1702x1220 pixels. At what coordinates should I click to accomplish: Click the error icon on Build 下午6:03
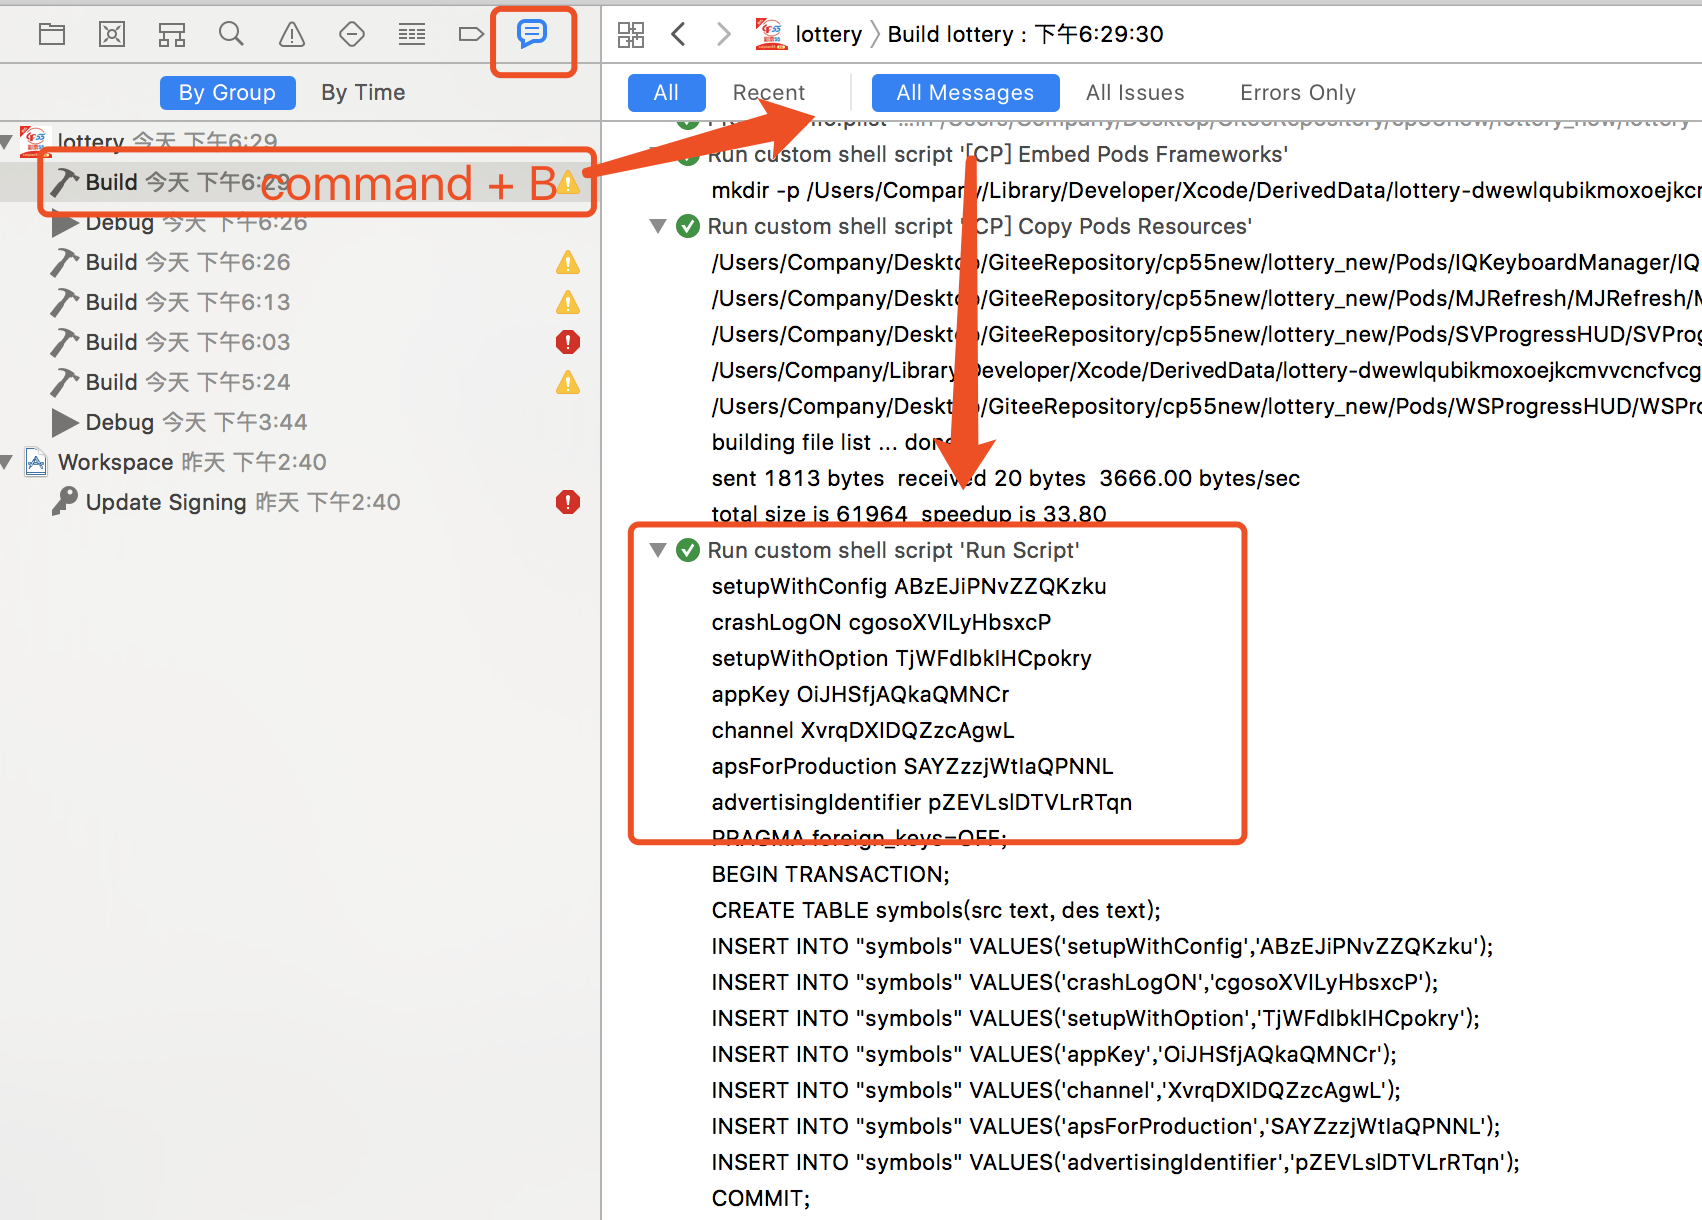[568, 342]
